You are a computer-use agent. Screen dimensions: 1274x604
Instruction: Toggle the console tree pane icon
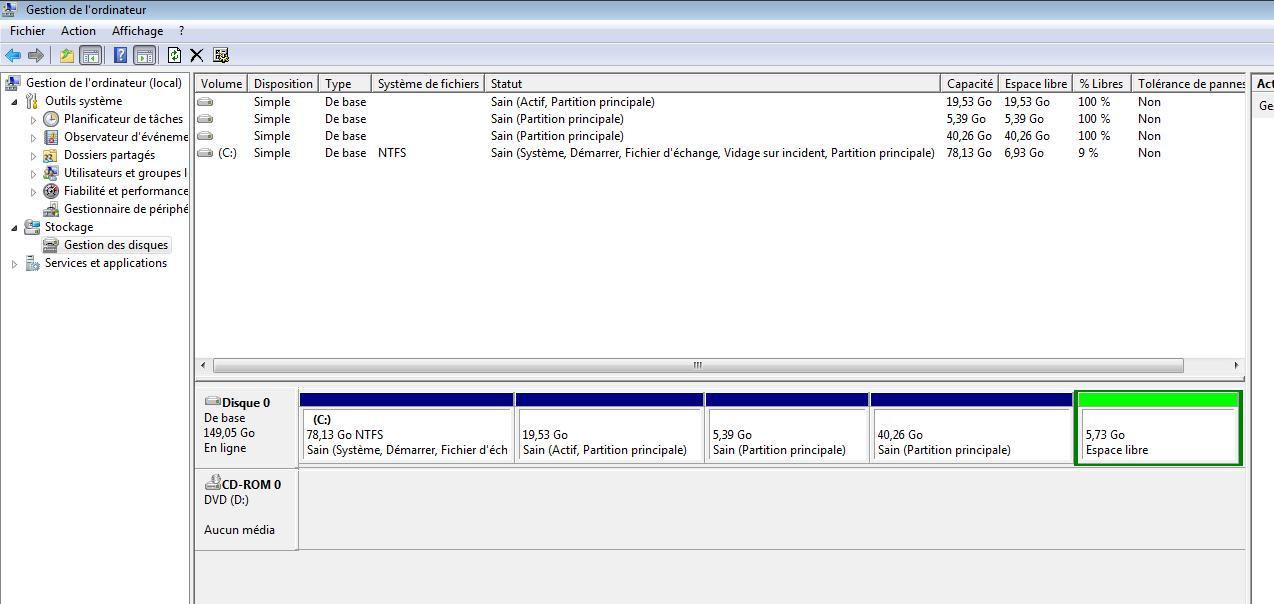90,55
